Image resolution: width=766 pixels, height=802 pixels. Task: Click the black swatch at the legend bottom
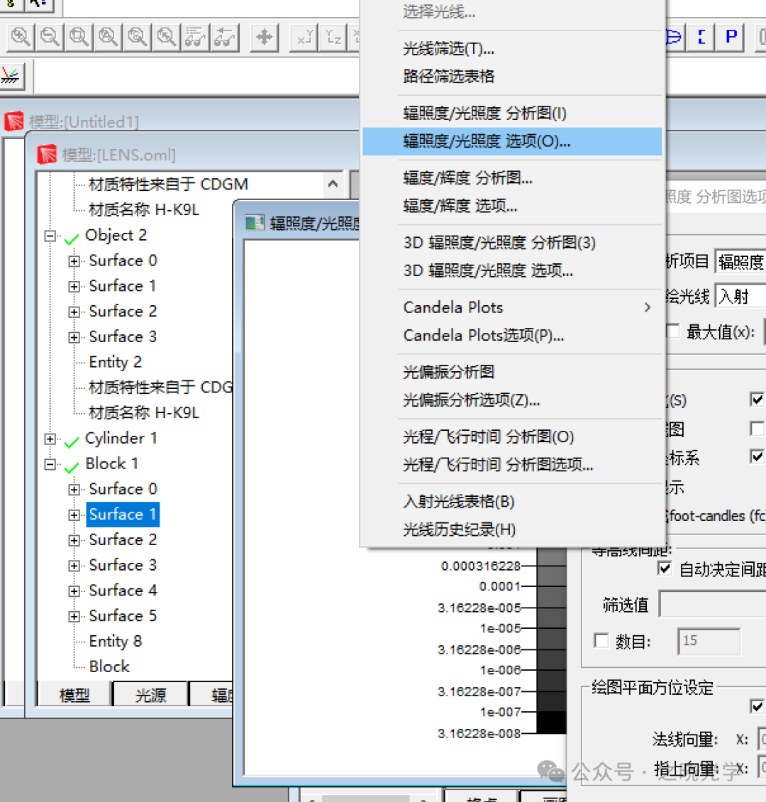tap(551, 723)
